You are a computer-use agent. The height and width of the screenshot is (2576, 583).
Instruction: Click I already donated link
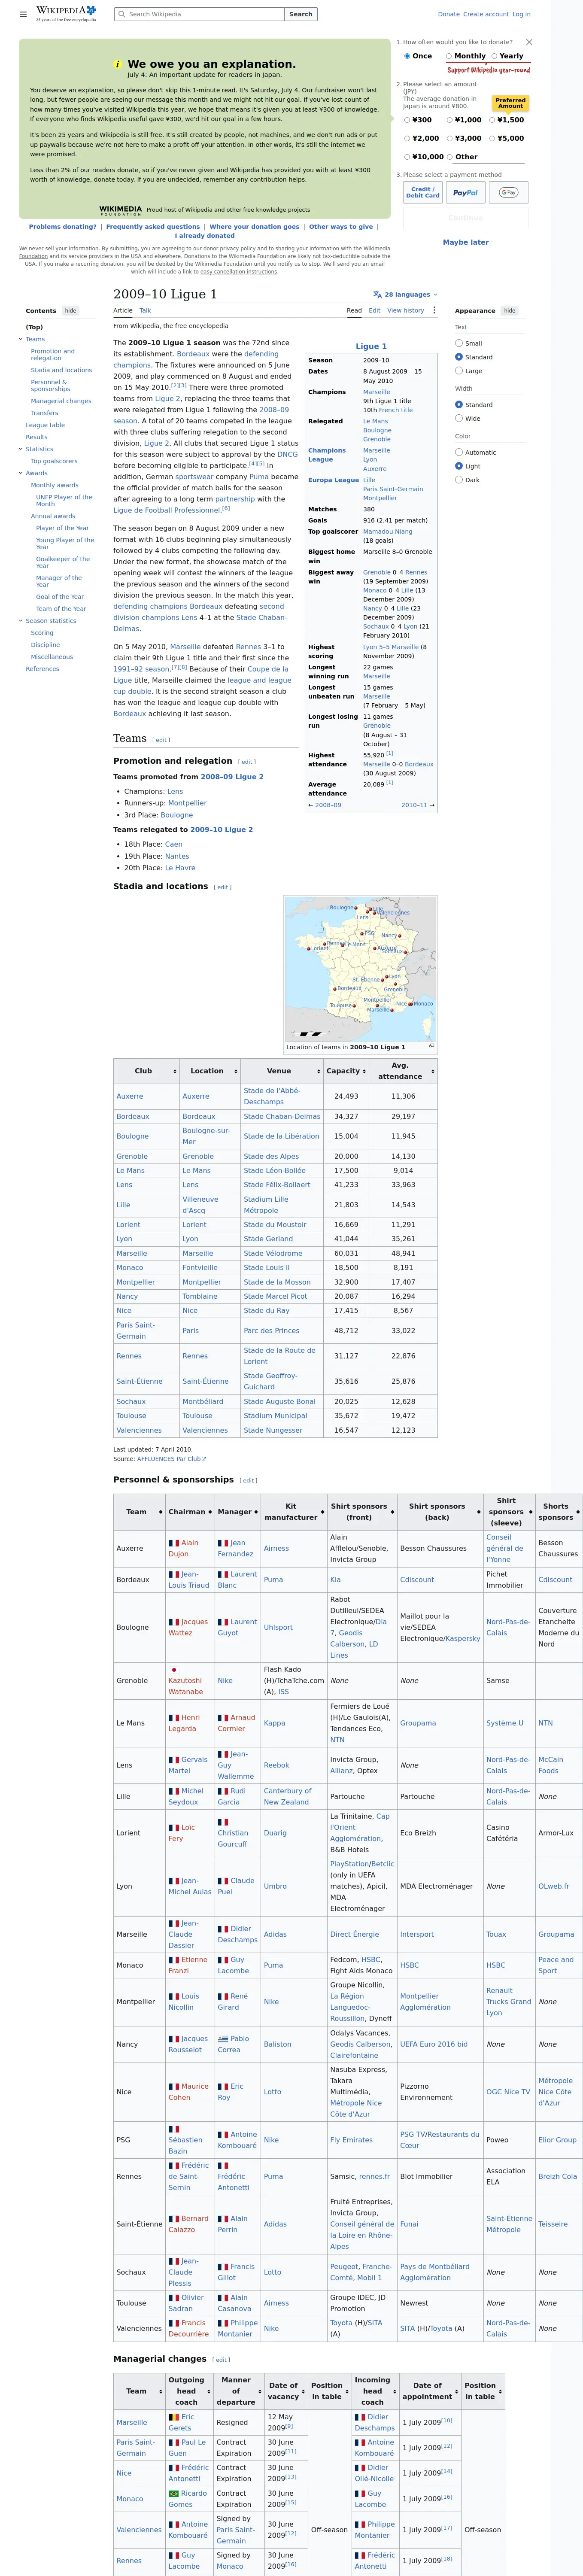click(x=205, y=236)
